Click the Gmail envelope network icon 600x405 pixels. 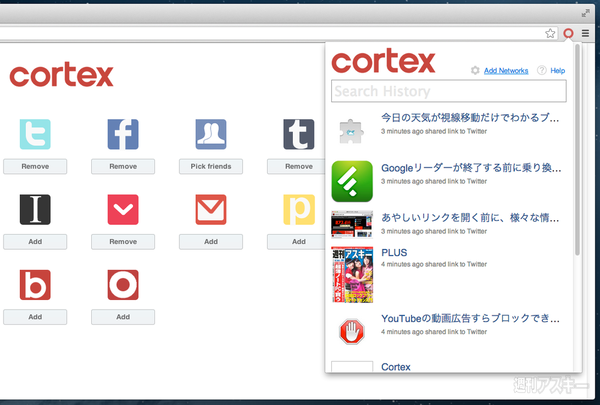point(211,209)
